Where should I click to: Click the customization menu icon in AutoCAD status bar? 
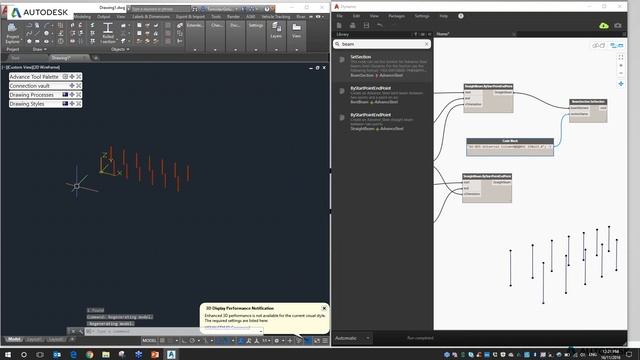[325, 340]
